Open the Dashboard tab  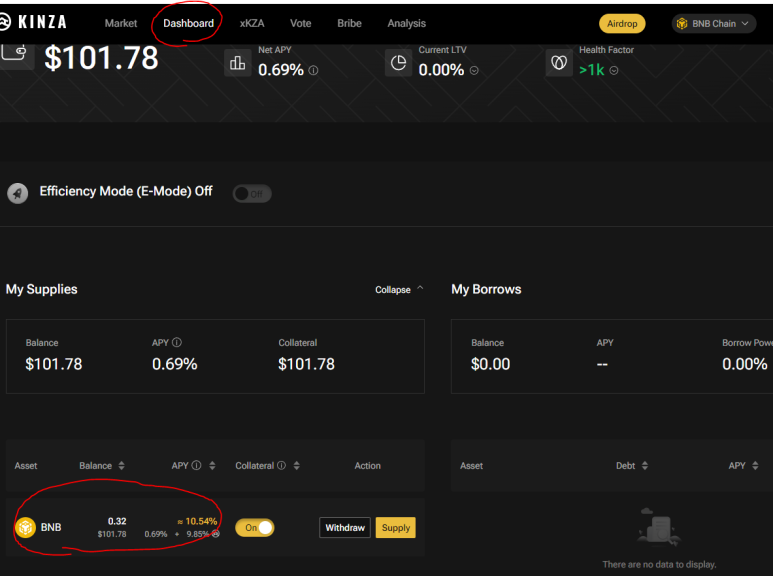[188, 23]
